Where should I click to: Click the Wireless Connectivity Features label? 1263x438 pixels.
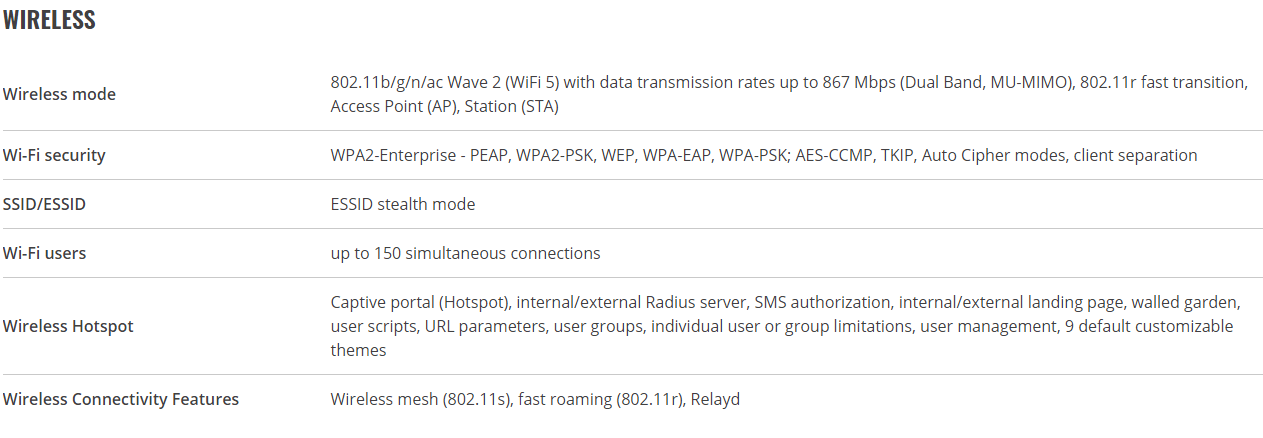[121, 399]
